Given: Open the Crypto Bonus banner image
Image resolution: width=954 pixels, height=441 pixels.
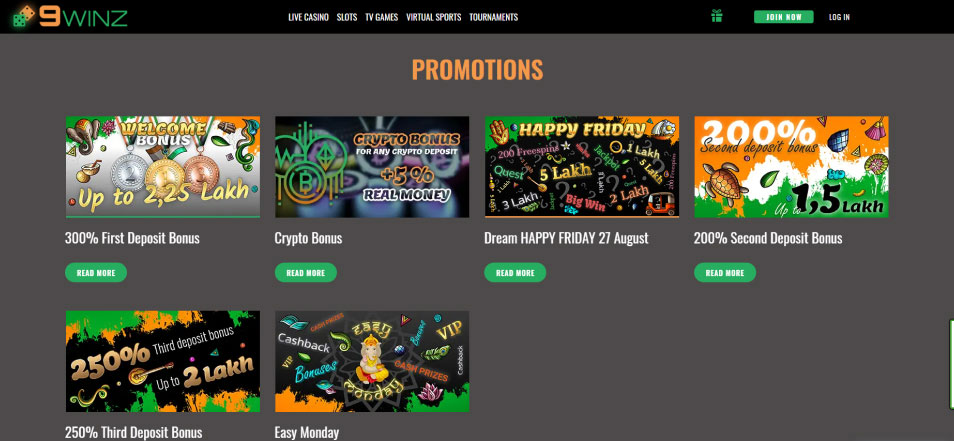Looking at the screenshot, I should point(372,167).
